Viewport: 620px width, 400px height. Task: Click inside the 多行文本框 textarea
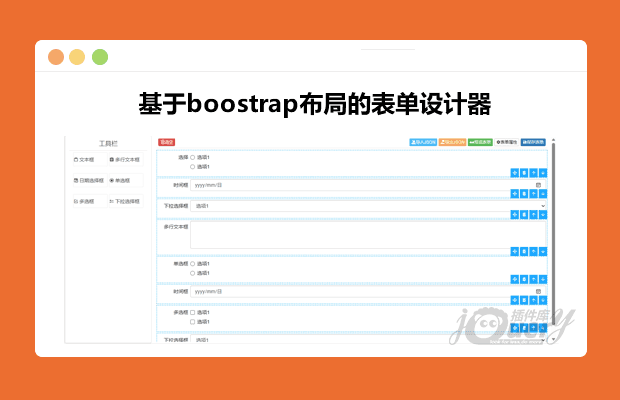pos(368,235)
